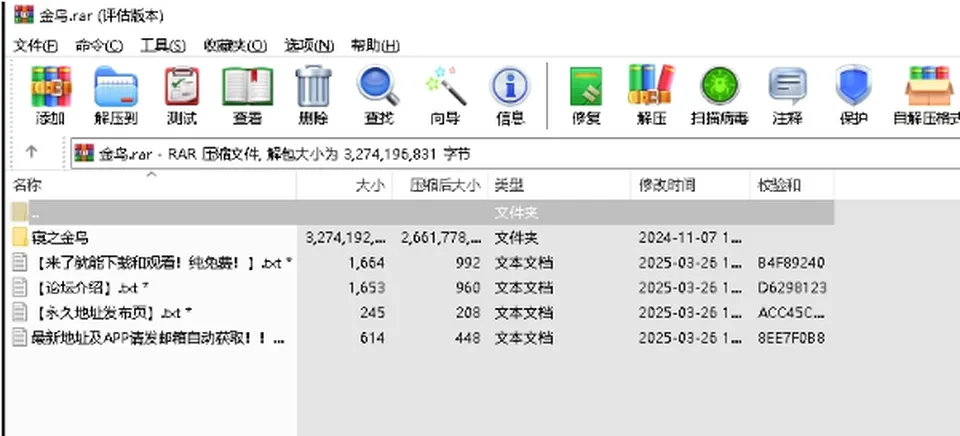
Task: Open the 查看 (View) book icon
Action: (x=247, y=86)
